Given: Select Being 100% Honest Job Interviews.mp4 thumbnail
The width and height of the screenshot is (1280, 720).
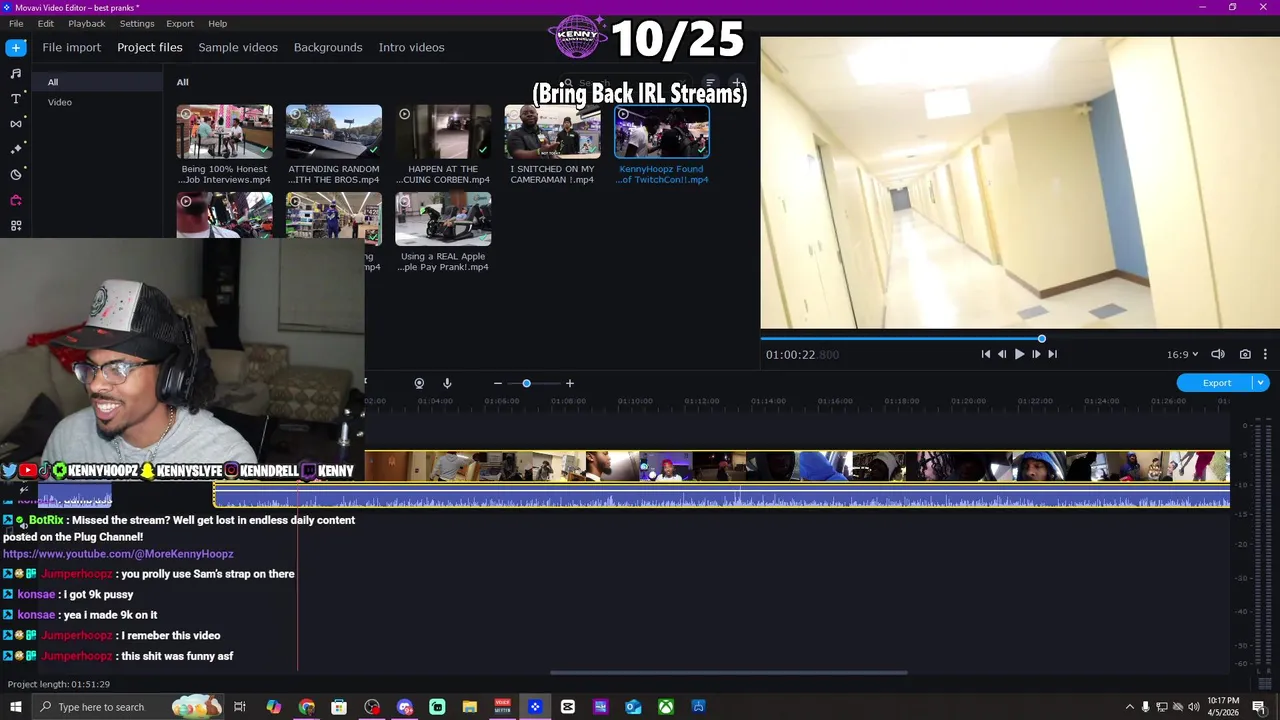Looking at the screenshot, I should click(x=225, y=132).
